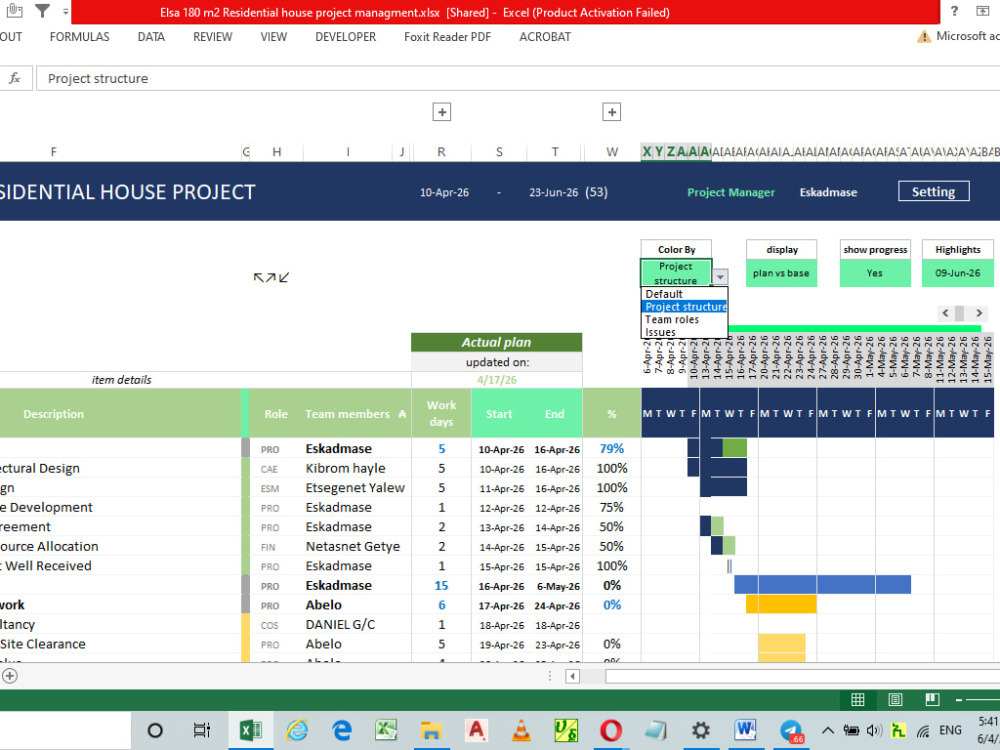
Task: Open Task View on the taskbar
Action: [x=202, y=730]
